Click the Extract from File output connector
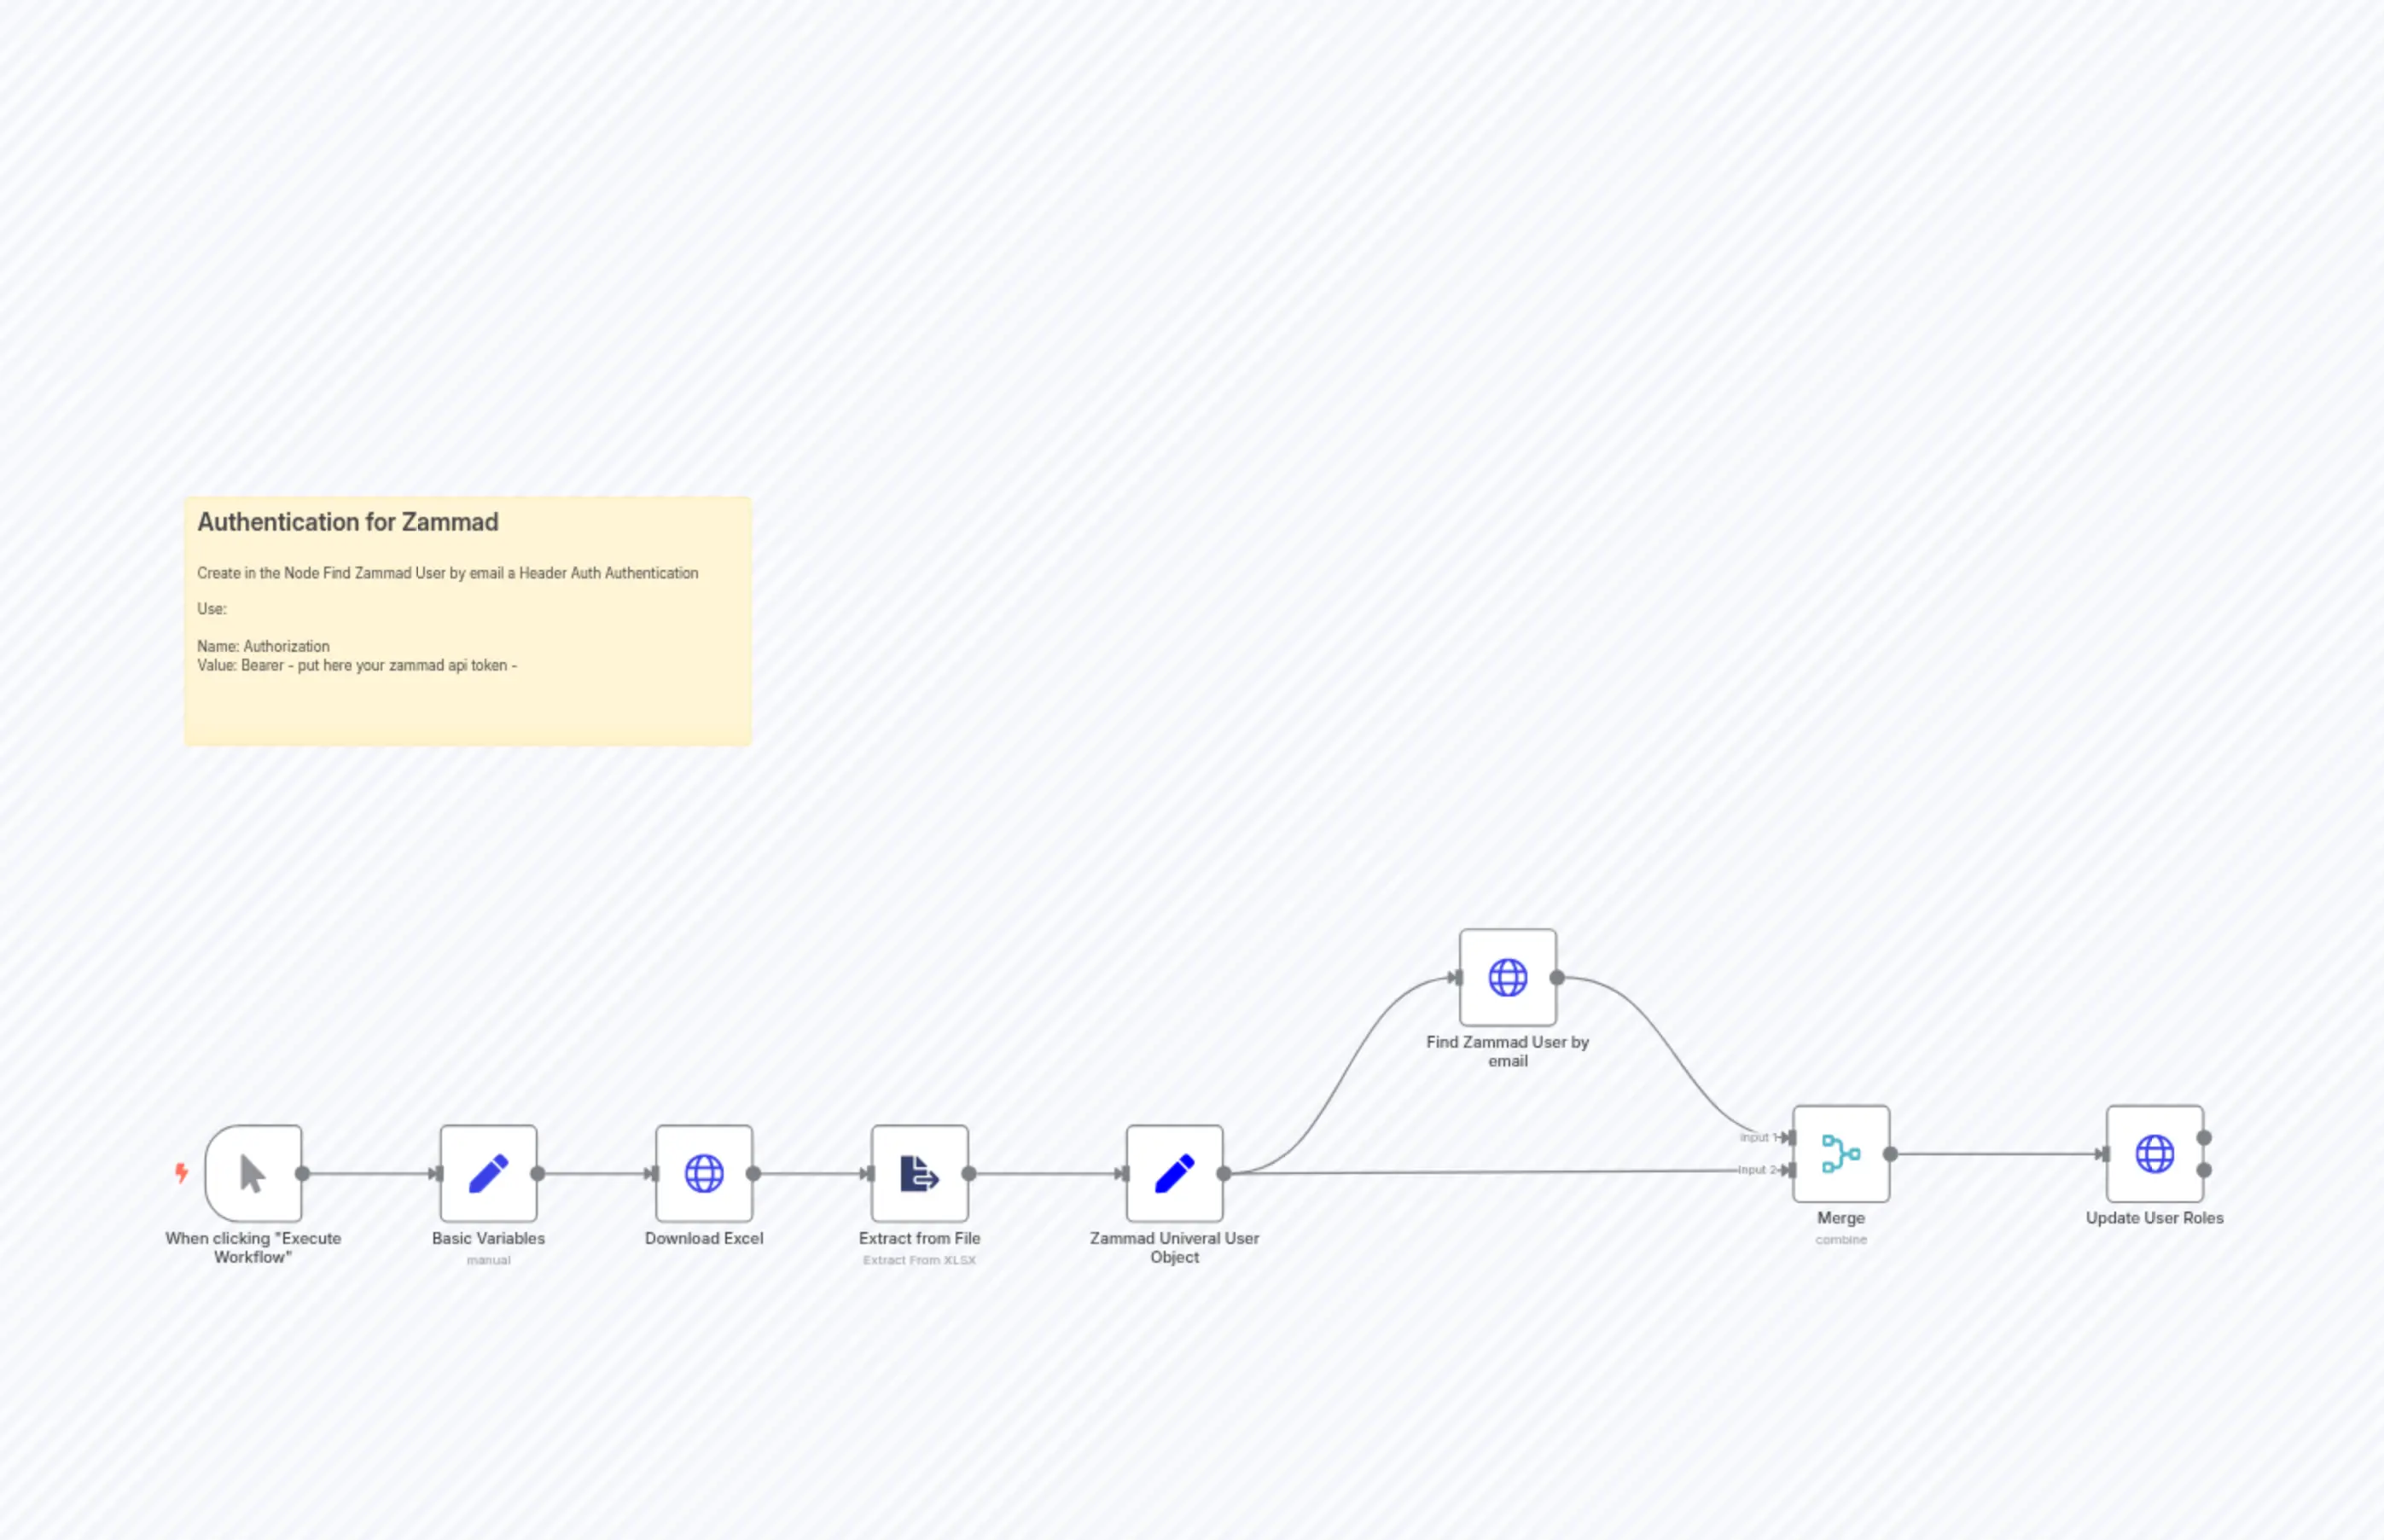Screen dimensions: 2384x1540 click(x=969, y=1173)
